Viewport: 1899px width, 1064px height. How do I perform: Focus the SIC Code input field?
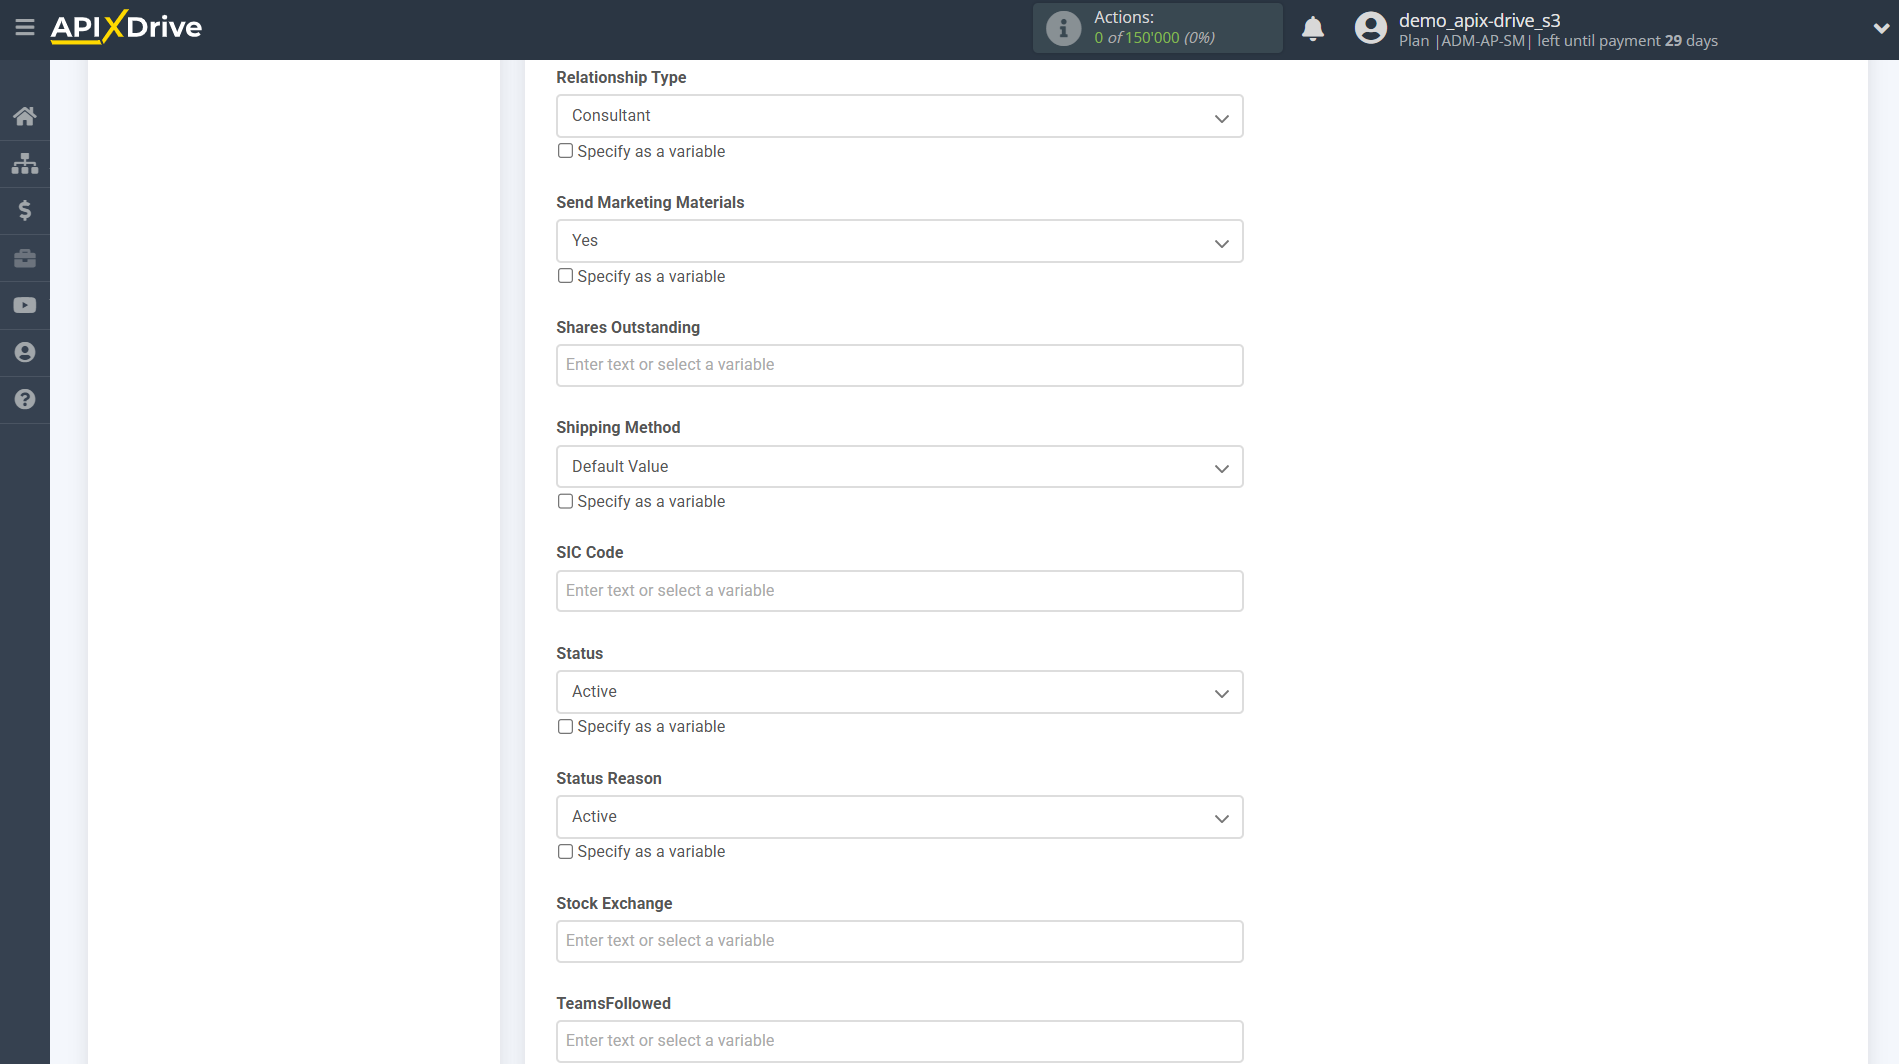pos(899,591)
